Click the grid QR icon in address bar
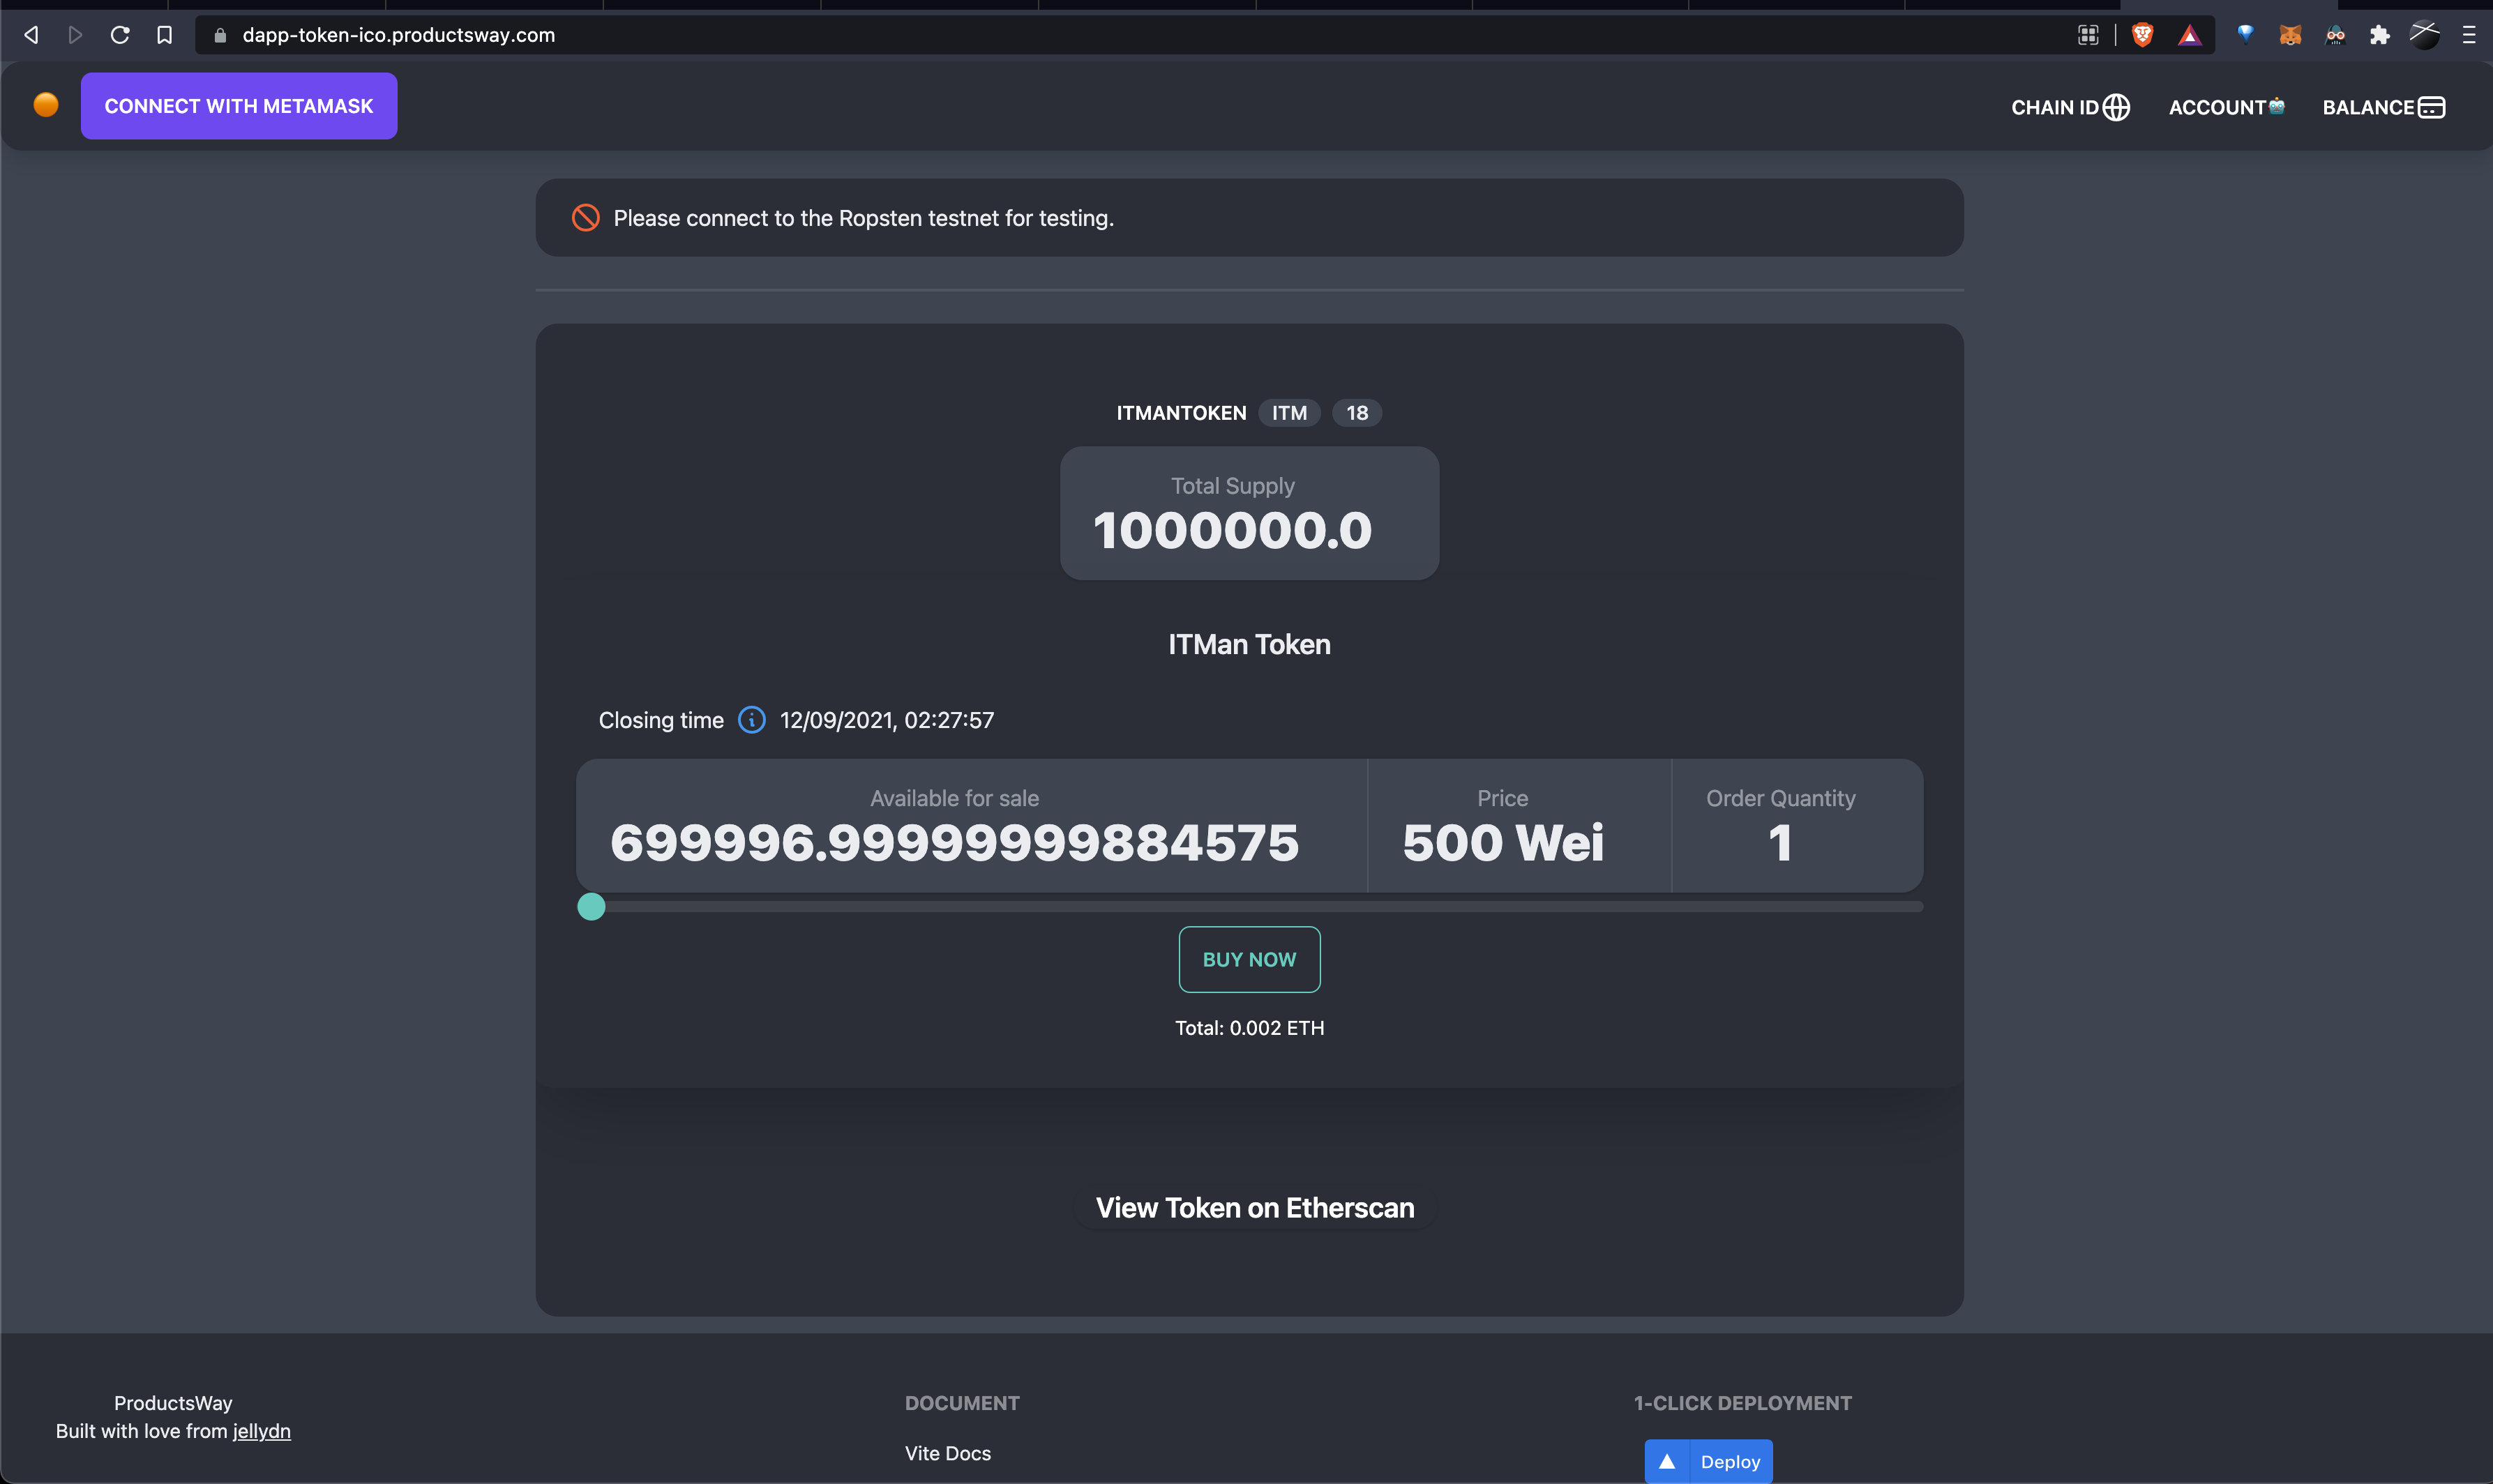 point(2088,35)
